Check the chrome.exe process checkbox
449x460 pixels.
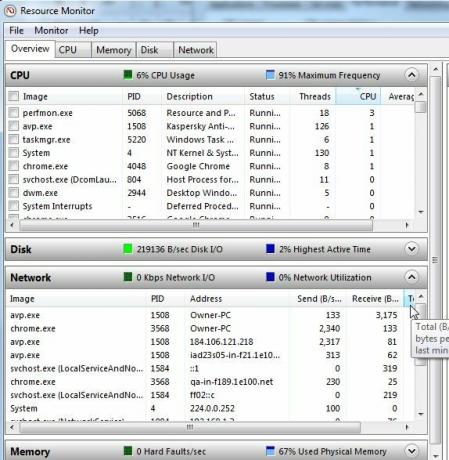[x=14, y=166]
